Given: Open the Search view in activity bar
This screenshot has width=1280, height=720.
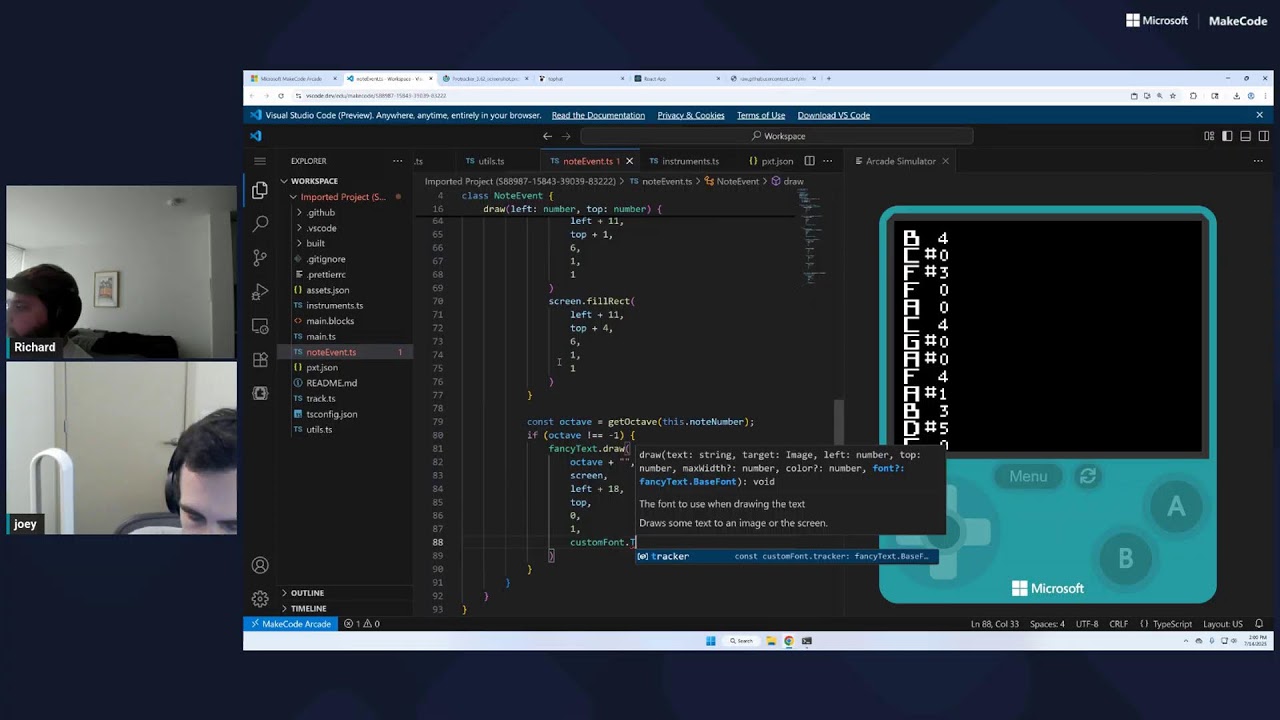Looking at the screenshot, I should 260,223.
